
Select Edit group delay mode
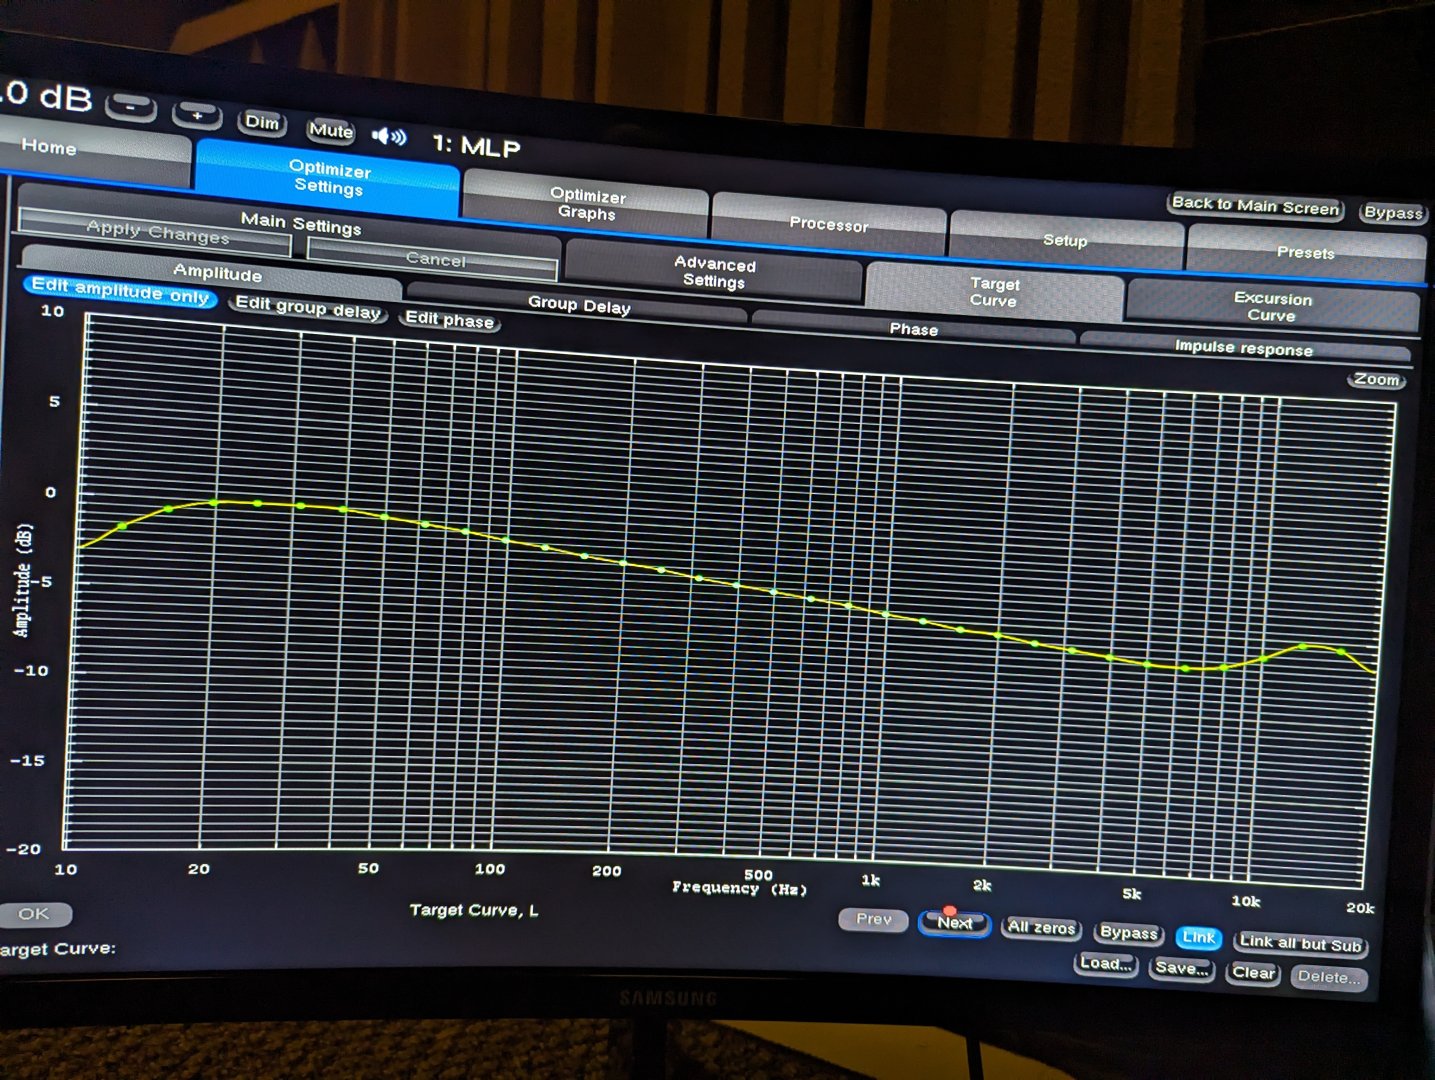308,310
